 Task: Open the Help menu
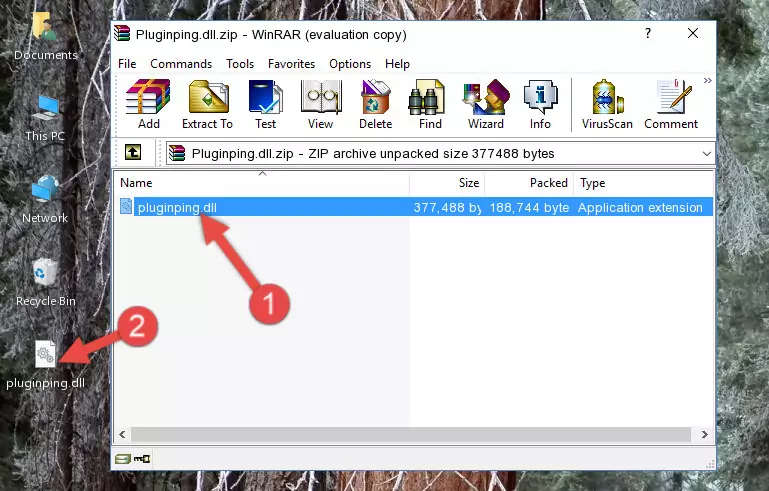[x=397, y=64]
